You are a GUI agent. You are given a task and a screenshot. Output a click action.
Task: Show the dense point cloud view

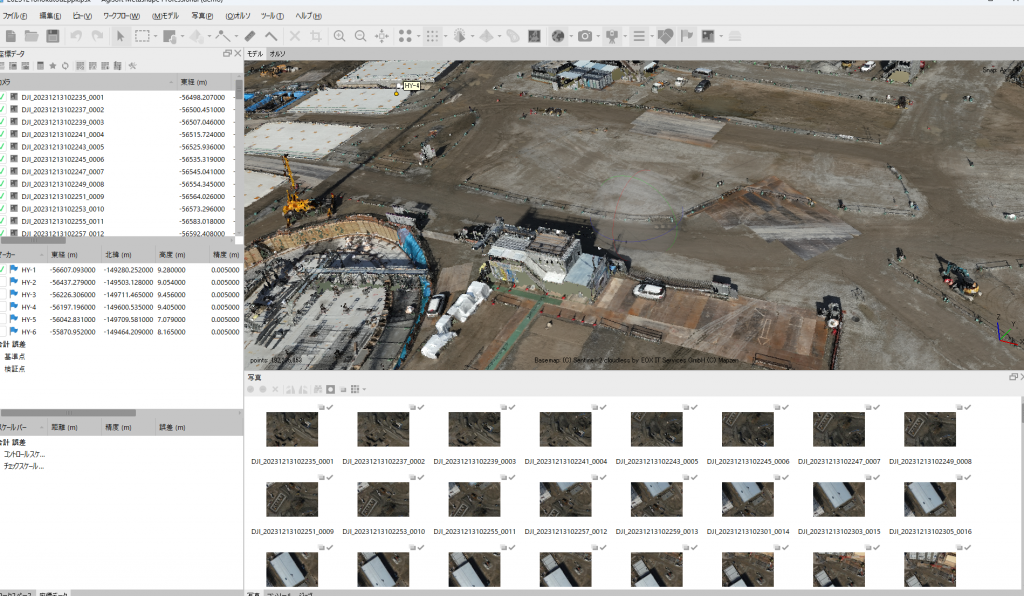click(x=432, y=37)
